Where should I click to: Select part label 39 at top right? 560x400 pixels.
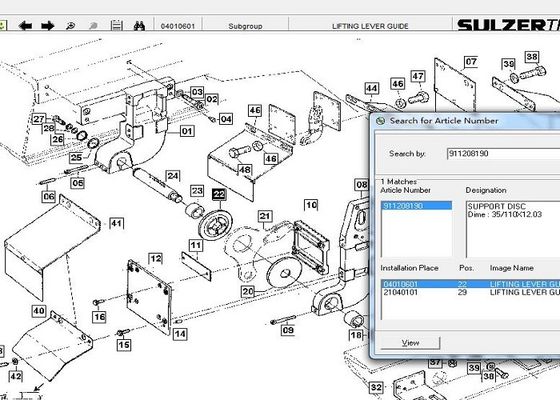(x=509, y=64)
